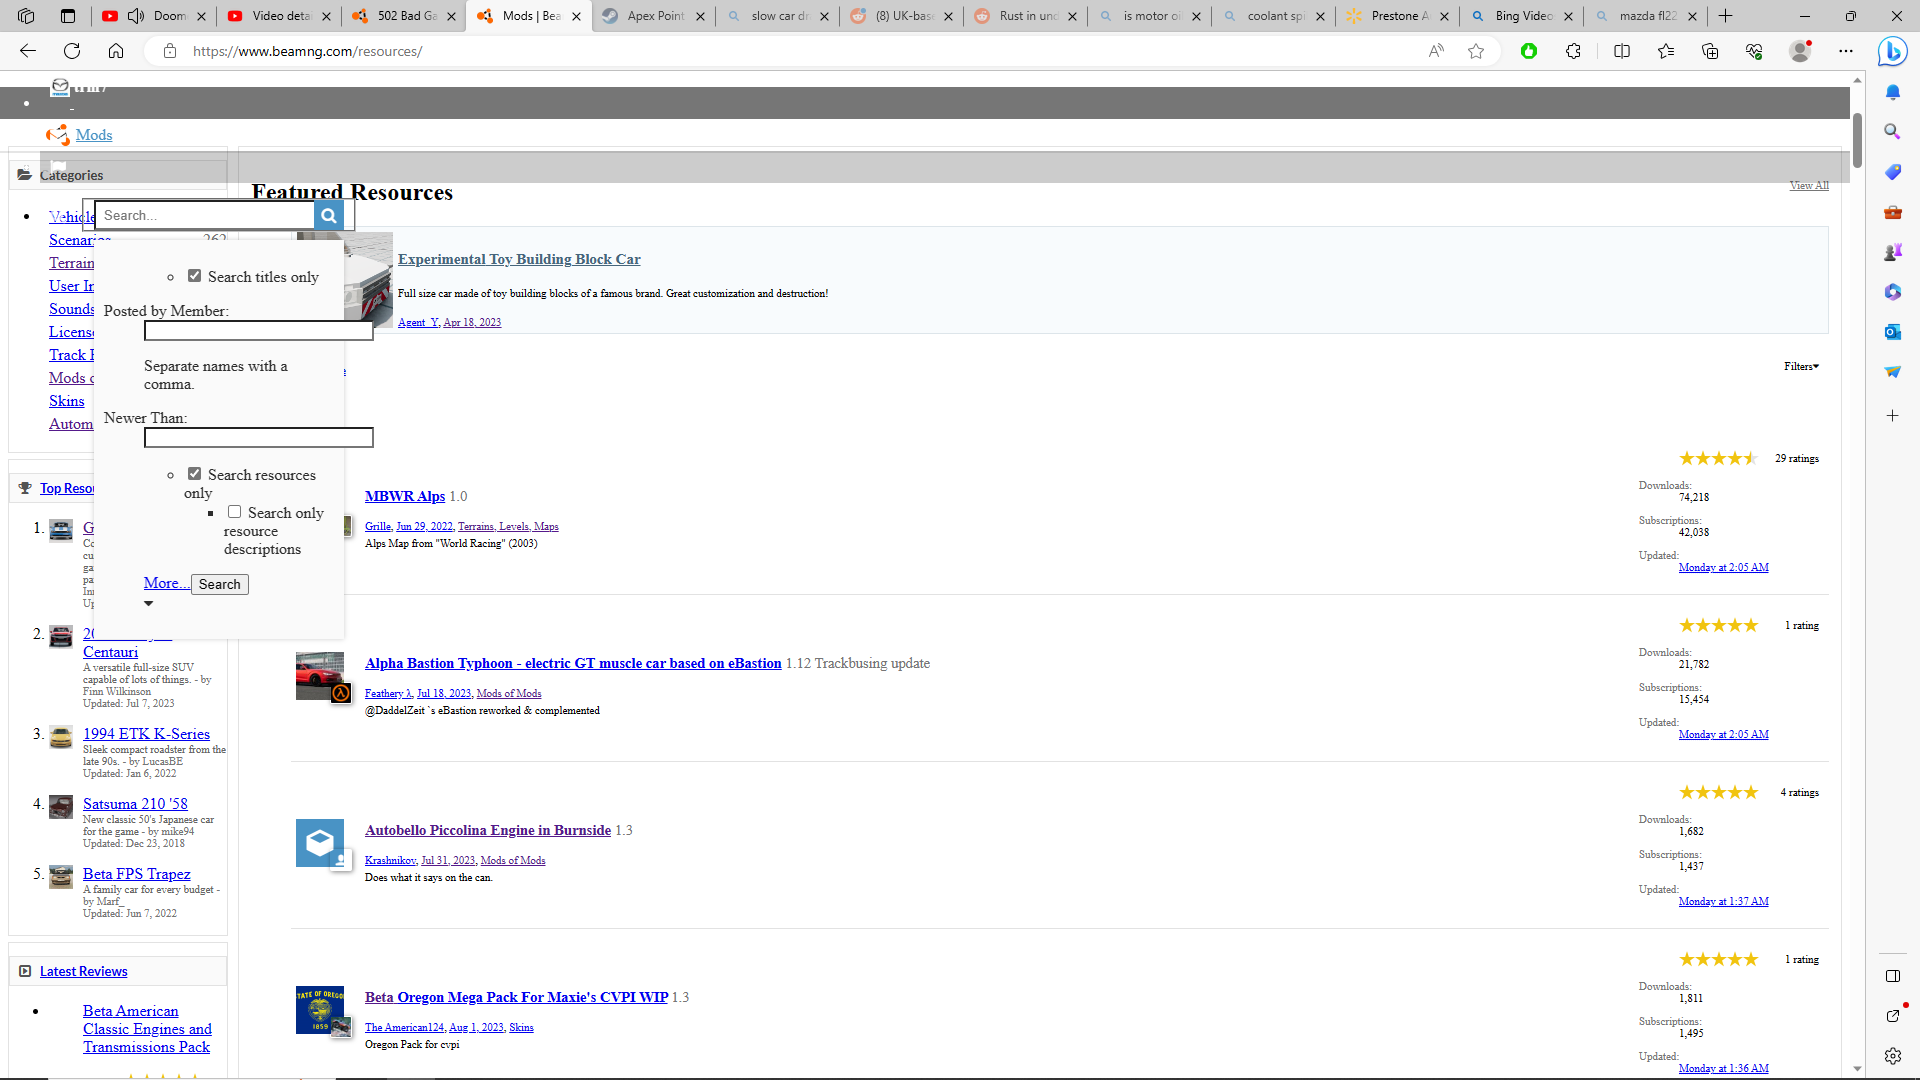This screenshot has width=1920, height=1080.
Task: Open Outlook icon in Edge sidebar
Action: [1892, 332]
